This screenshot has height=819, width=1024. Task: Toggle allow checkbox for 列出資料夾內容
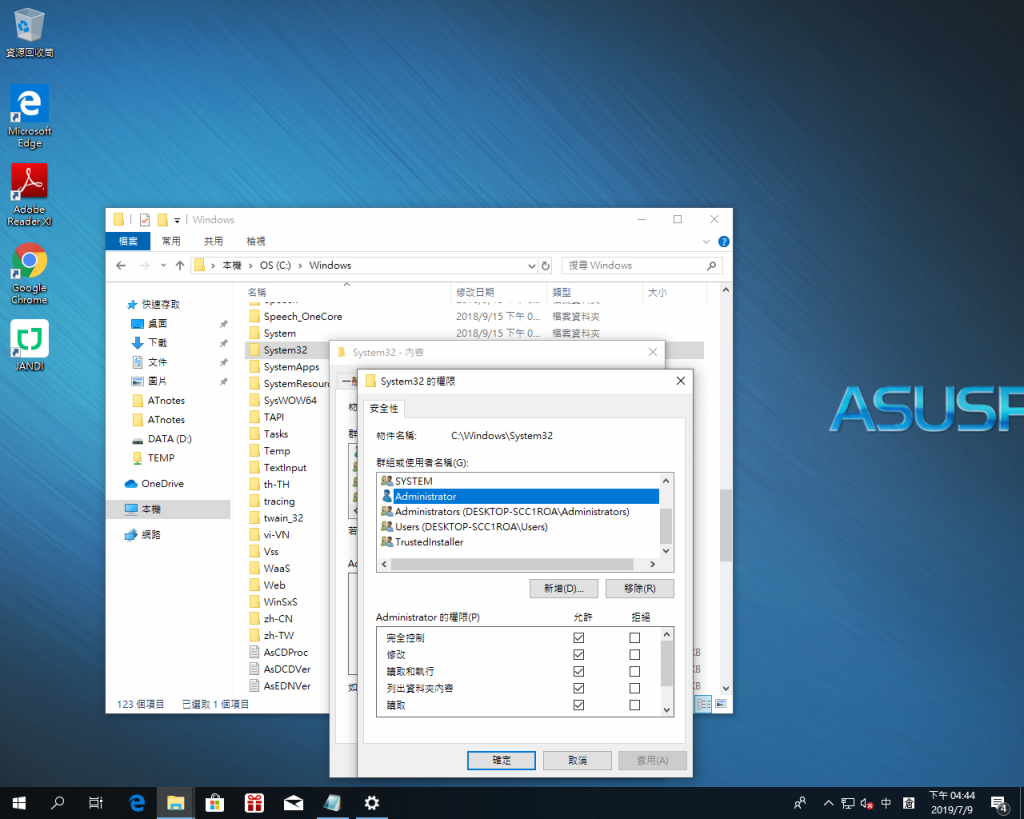pos(579,688)
